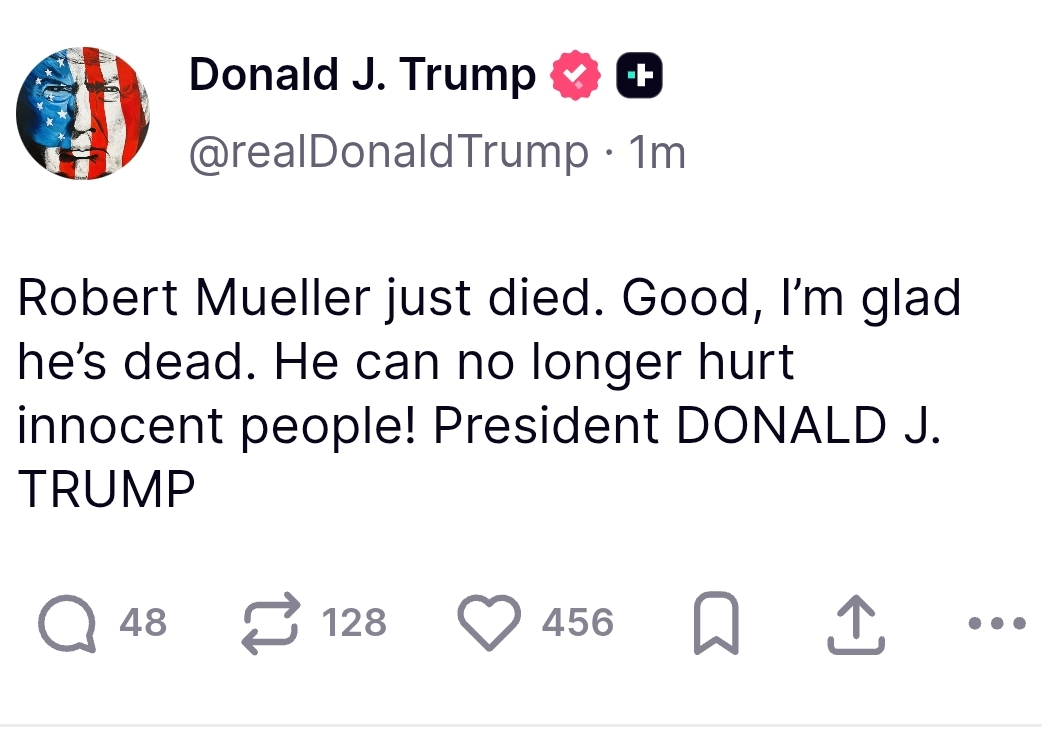
Task: Open the @realDonaldTrump handle link
Action: click(x=388, y=152)
